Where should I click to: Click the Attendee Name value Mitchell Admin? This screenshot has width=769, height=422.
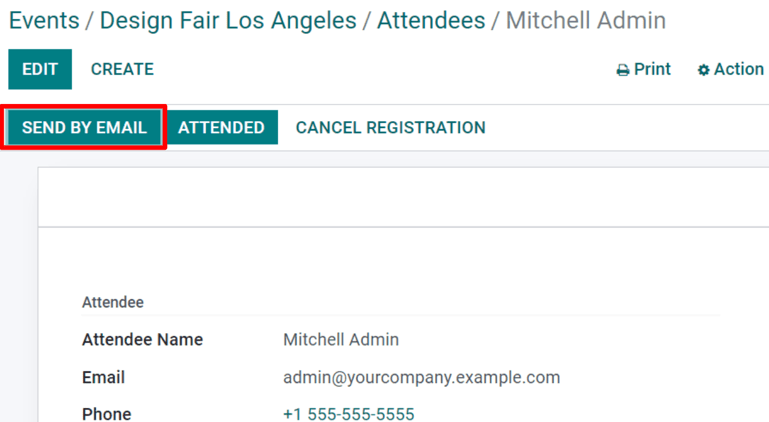point(340,340)
